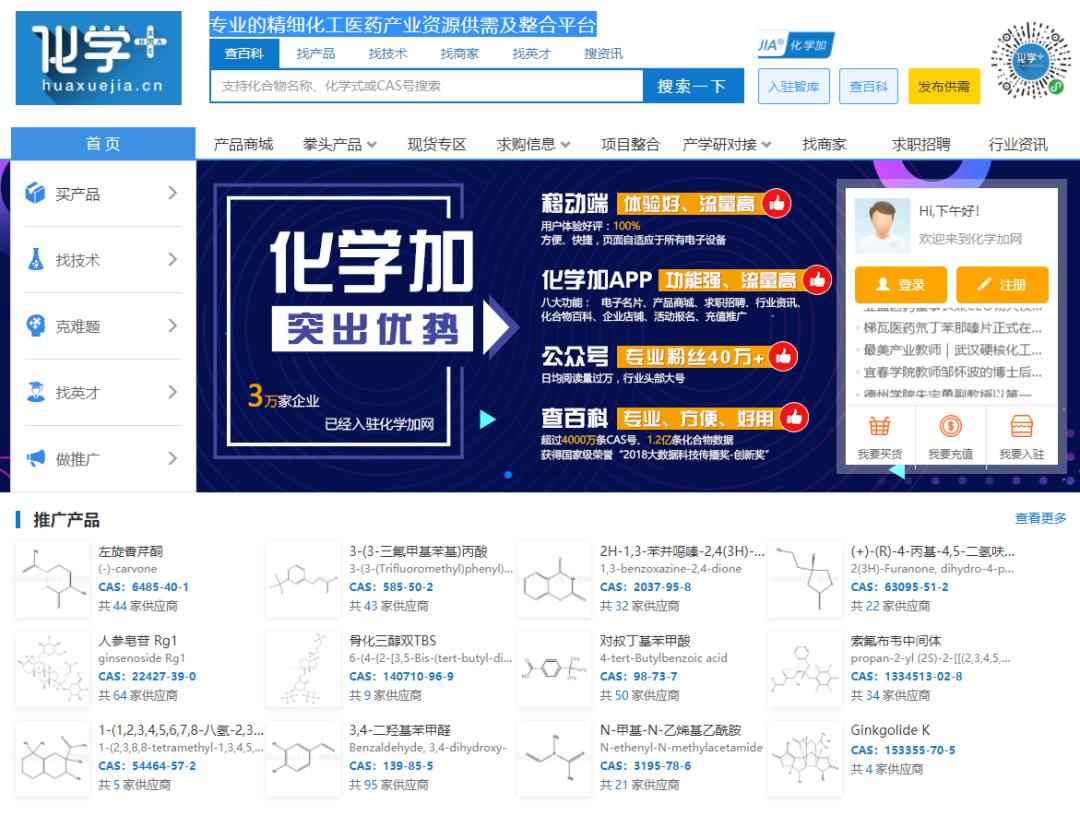Screen dimensions: 1080x816
Task: Select the active blue carousel dot
Action: point(508,474)
